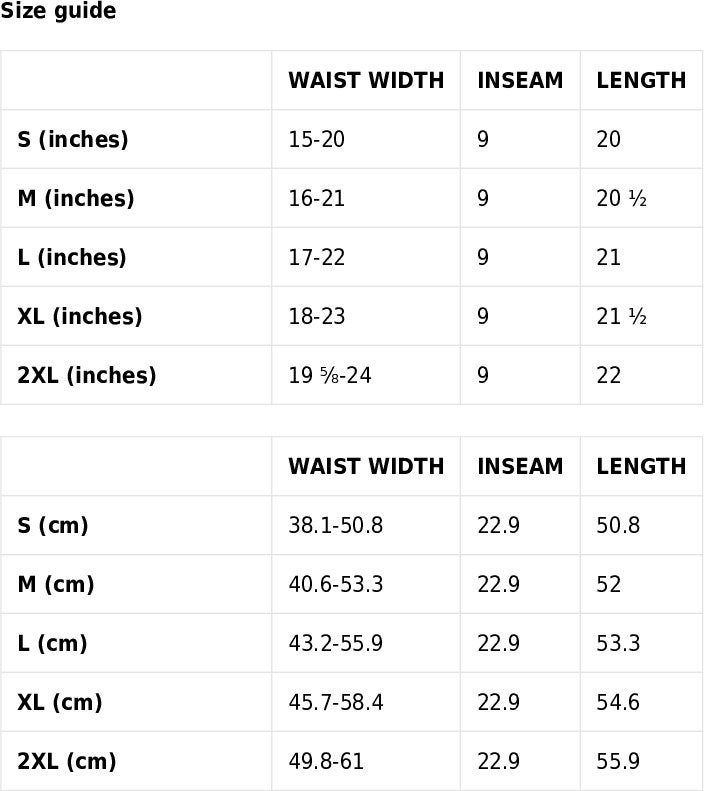Select the WAIST WIDTH header in inches table
Viewport: 704px width, 791px height.
click(366, 80)
